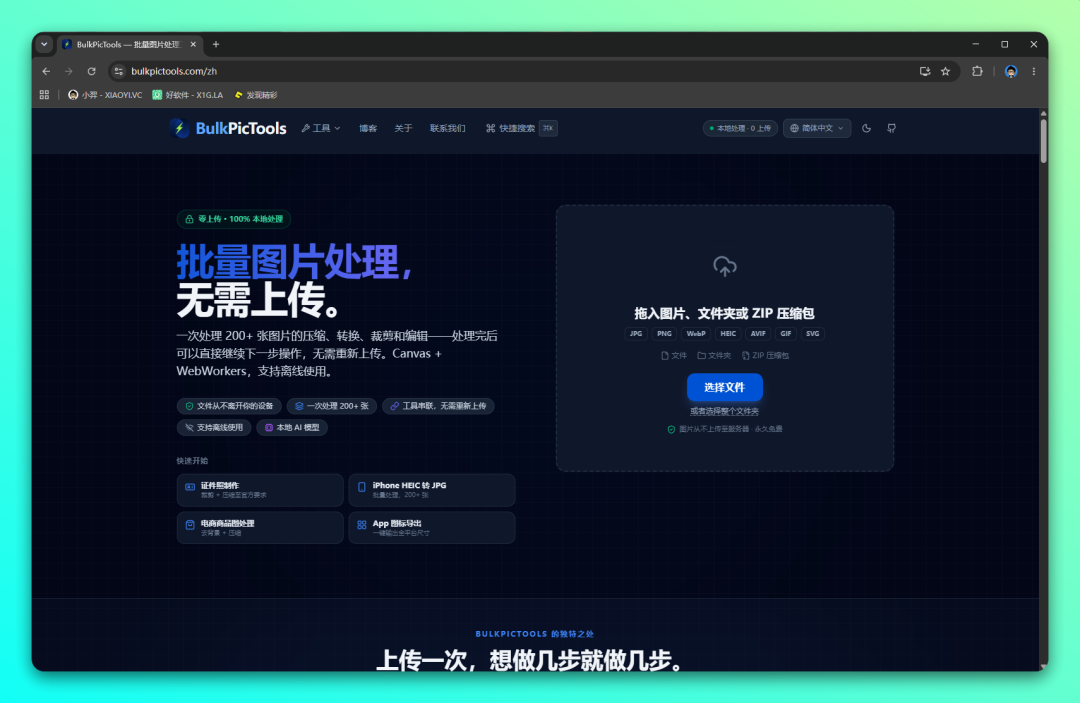This screenshot has height=703, width=1080.
Task: Click 零上传 · 100% 本地处理 badge
Action: 234,219
